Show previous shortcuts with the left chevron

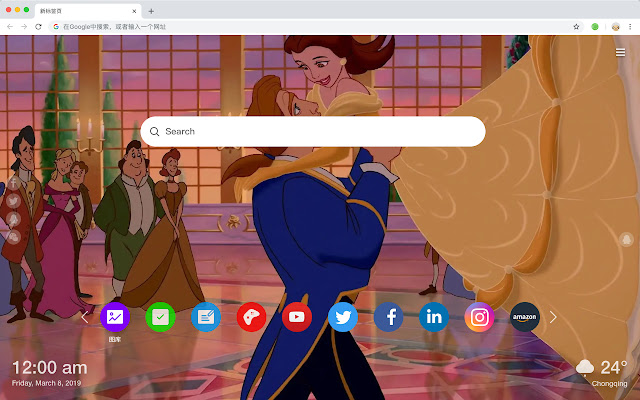pyautogui.click(x=84, y=317)
